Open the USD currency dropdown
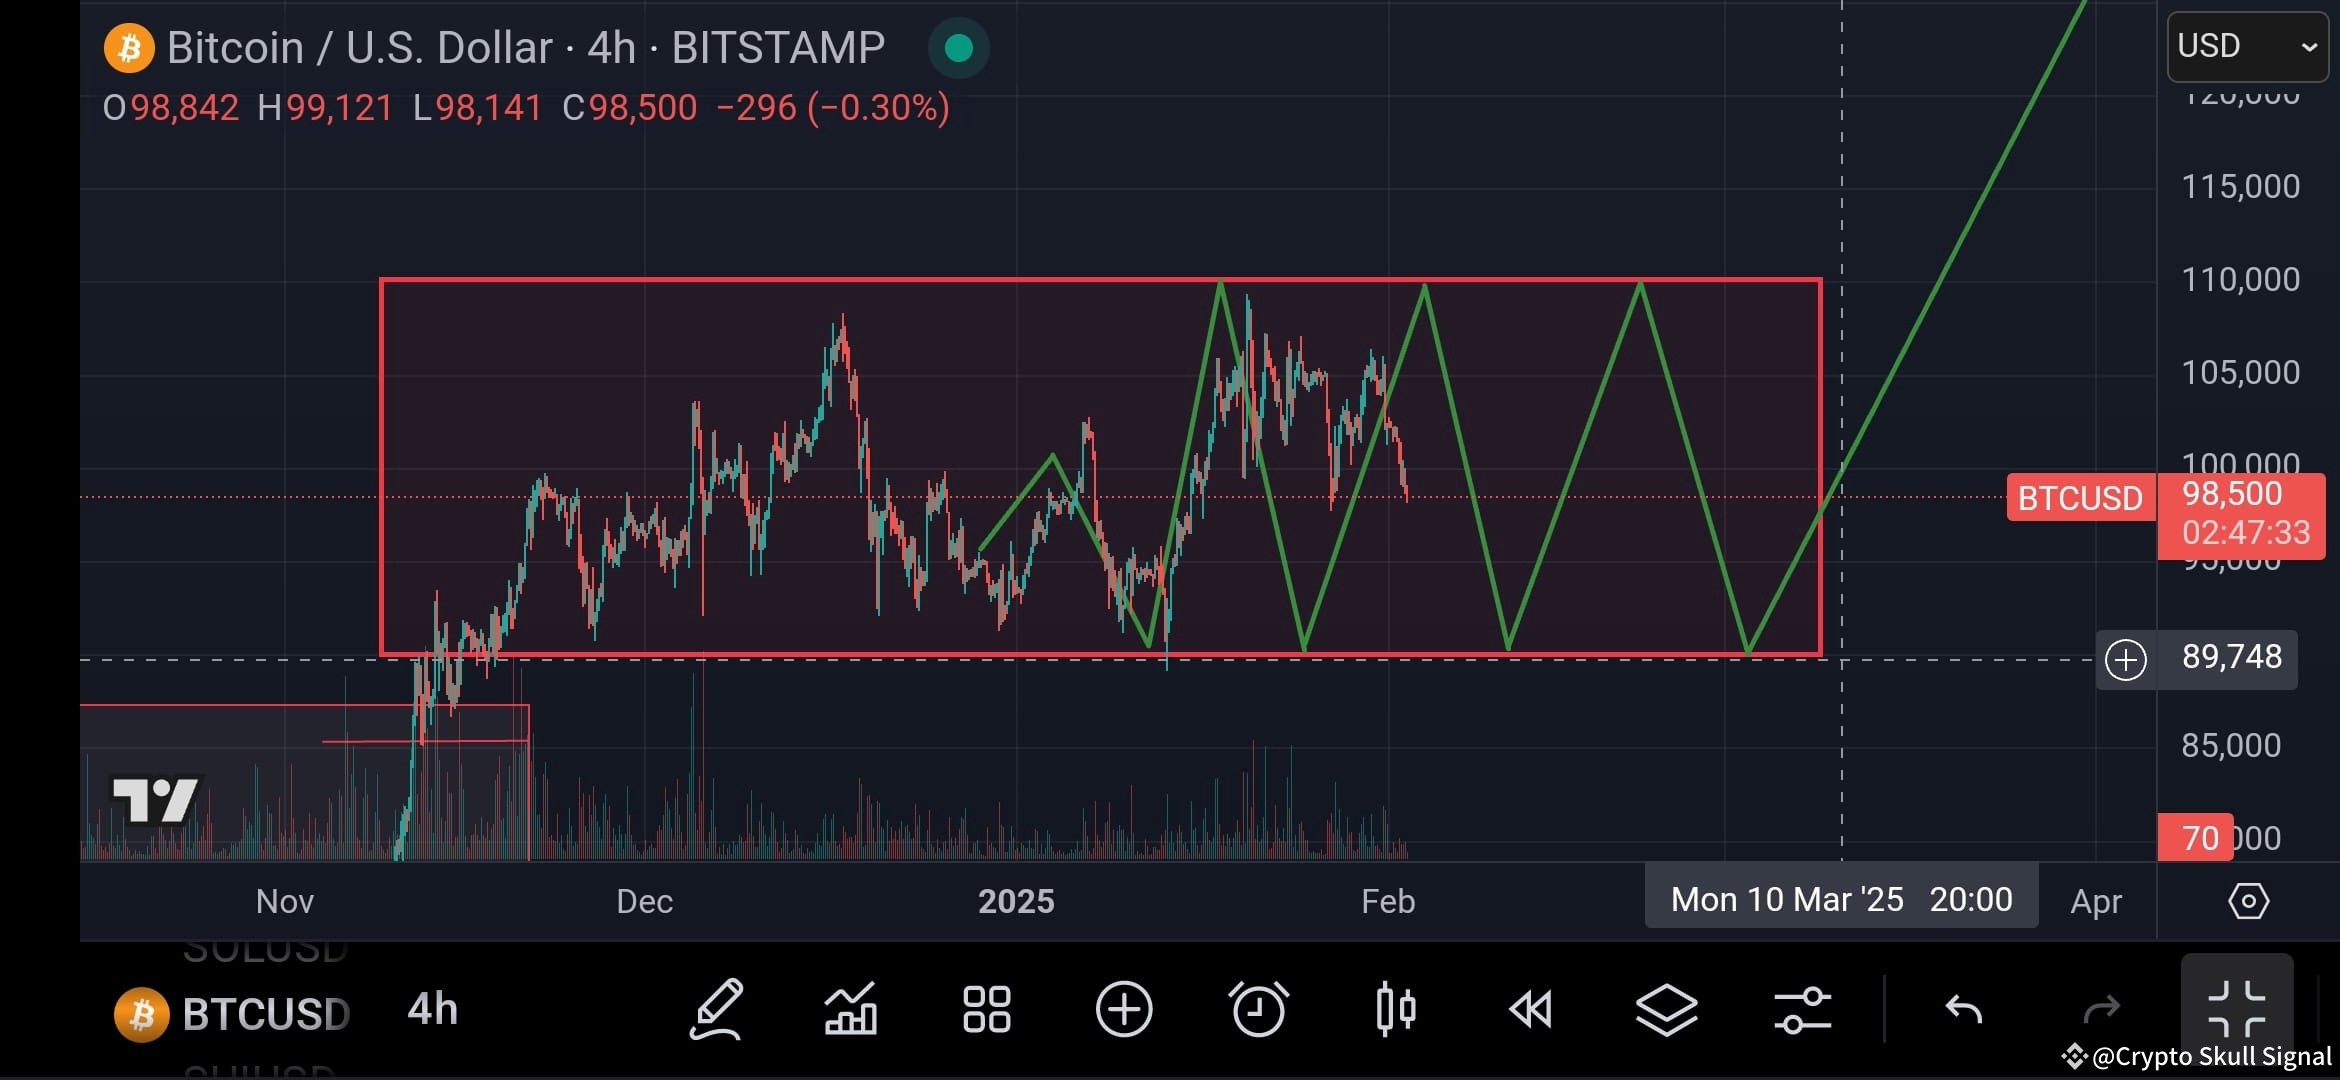This screenshot has height=1080, width=2340. (x=2246, y=45)
